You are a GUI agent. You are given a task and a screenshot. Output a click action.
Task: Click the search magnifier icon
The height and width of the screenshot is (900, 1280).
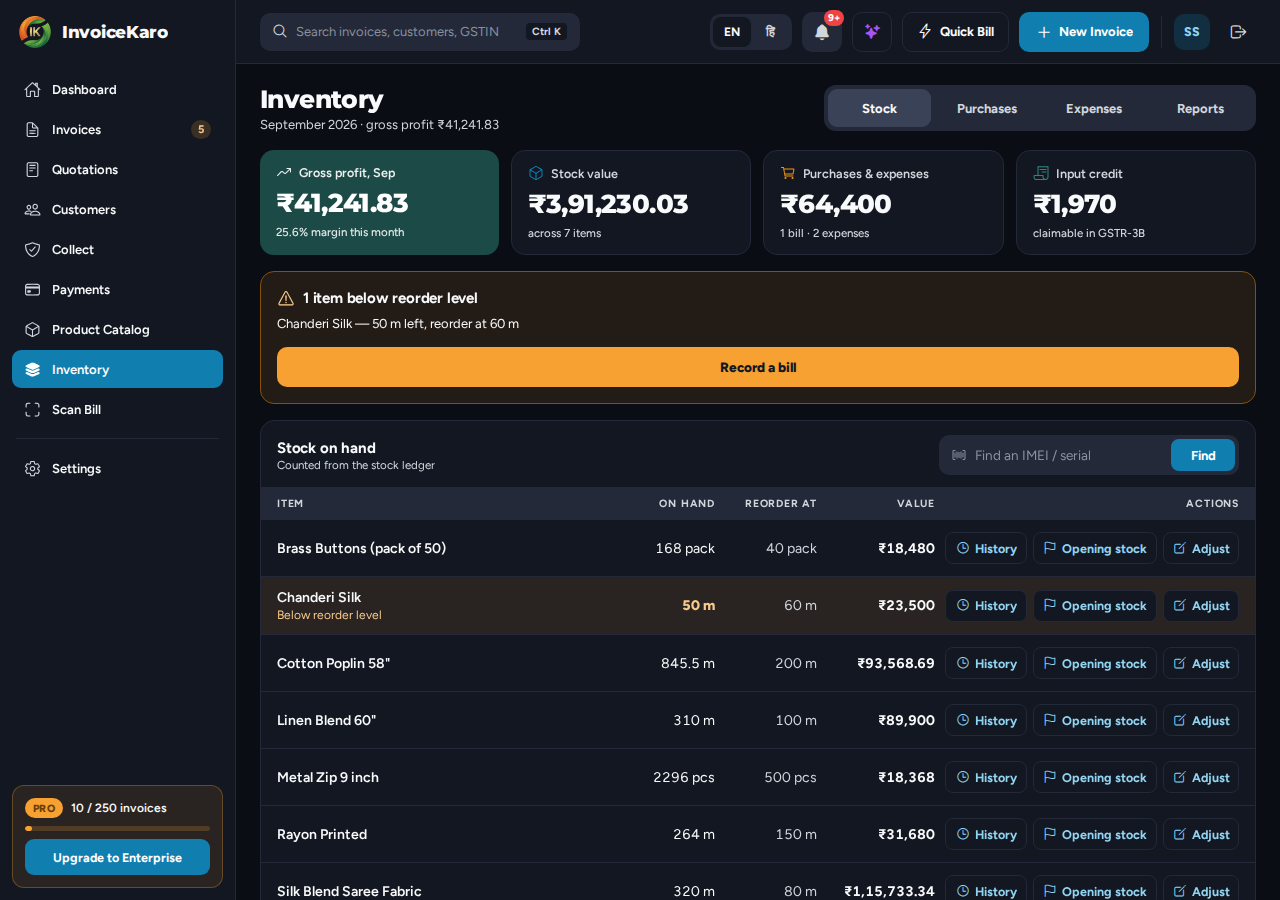[280, 31]
